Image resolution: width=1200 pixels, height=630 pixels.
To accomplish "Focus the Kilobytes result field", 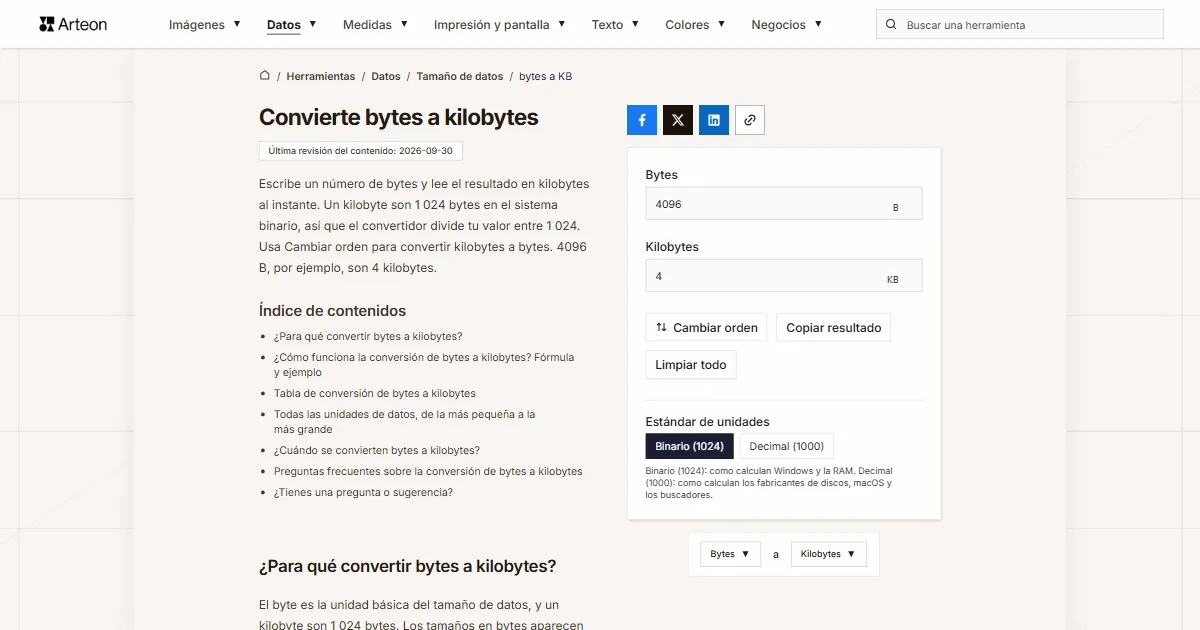I will tap(784, 276).
